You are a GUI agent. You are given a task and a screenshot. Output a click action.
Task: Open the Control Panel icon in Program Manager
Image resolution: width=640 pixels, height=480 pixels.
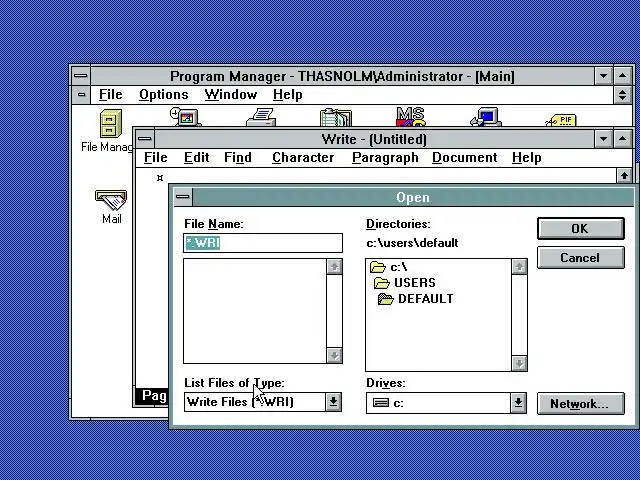[186, 117]
